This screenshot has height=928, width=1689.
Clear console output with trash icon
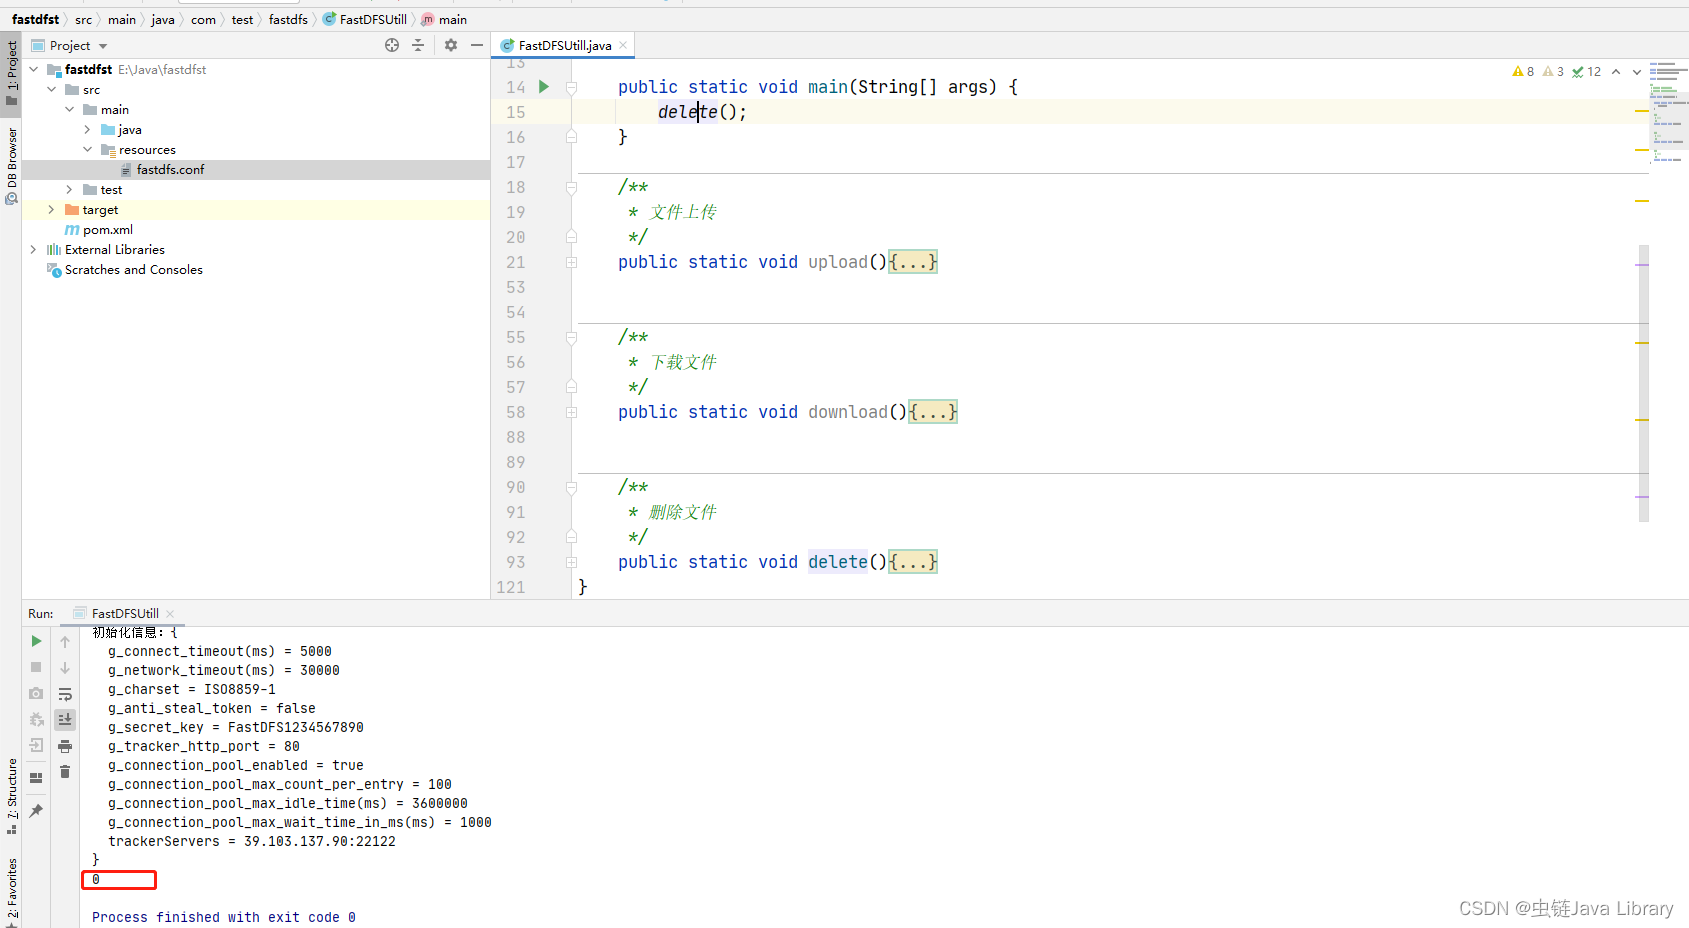(x=65, y=771)
